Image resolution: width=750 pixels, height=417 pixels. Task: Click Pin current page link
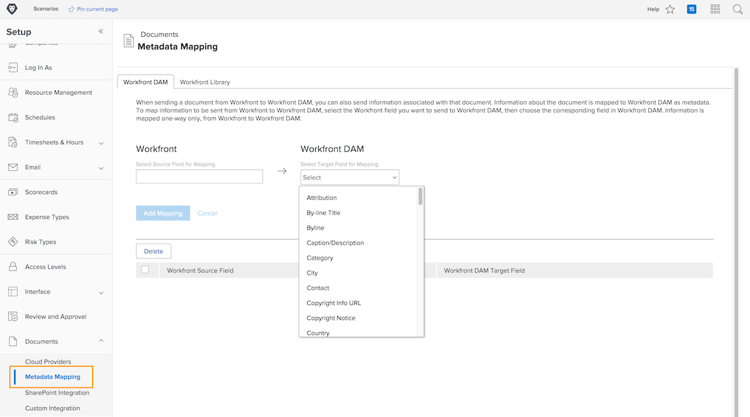point(97,9)
